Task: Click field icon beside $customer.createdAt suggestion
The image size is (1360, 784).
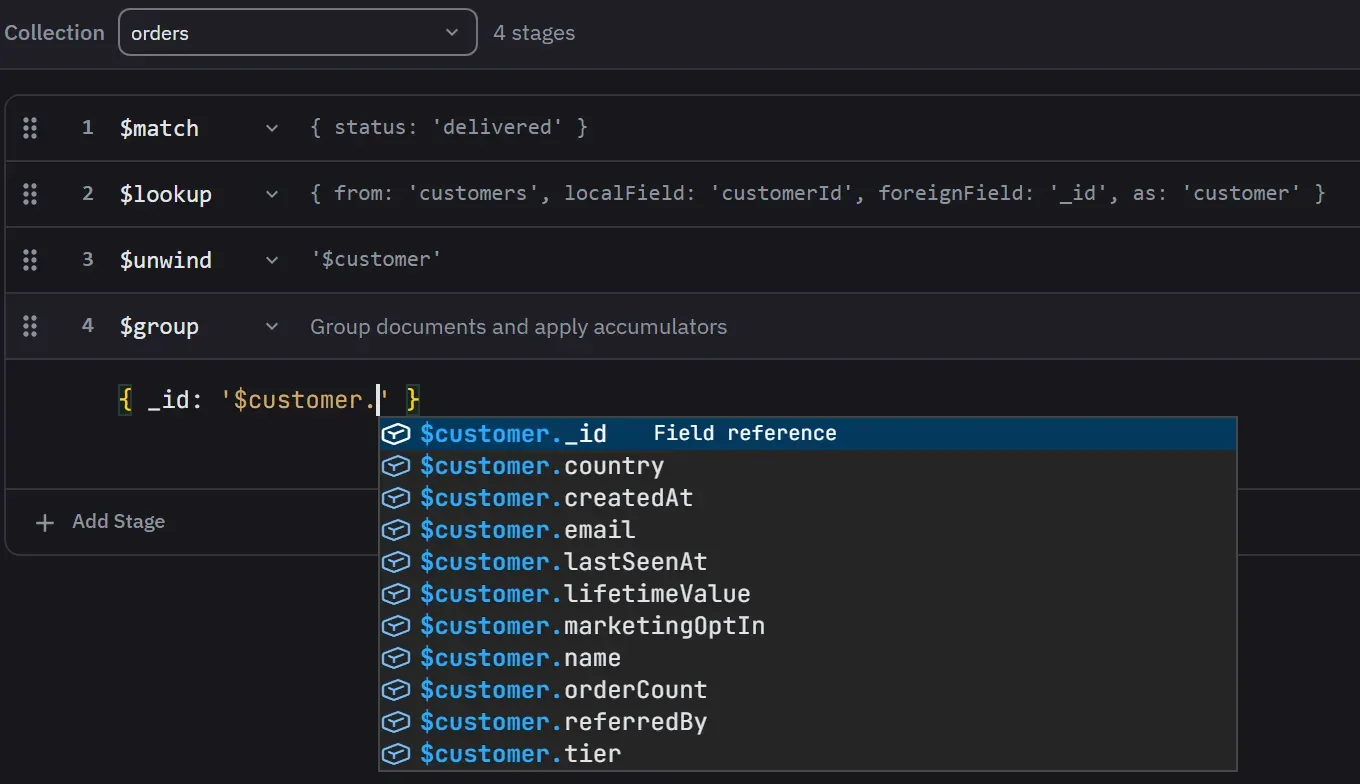Action: click(x=397, y=498)
